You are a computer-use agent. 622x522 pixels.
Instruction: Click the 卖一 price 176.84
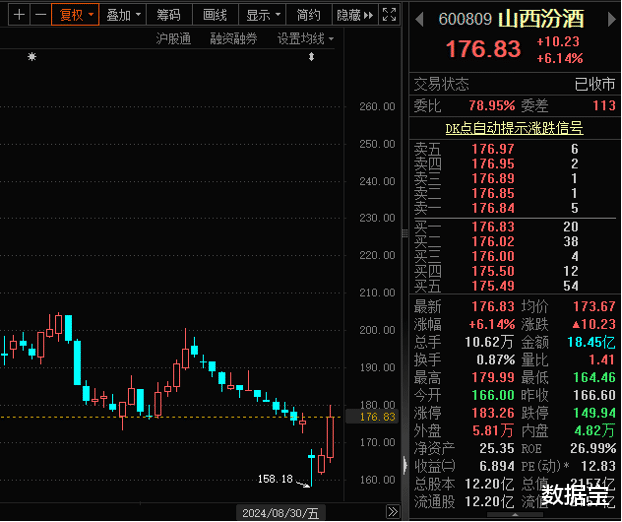pos(493,208)
